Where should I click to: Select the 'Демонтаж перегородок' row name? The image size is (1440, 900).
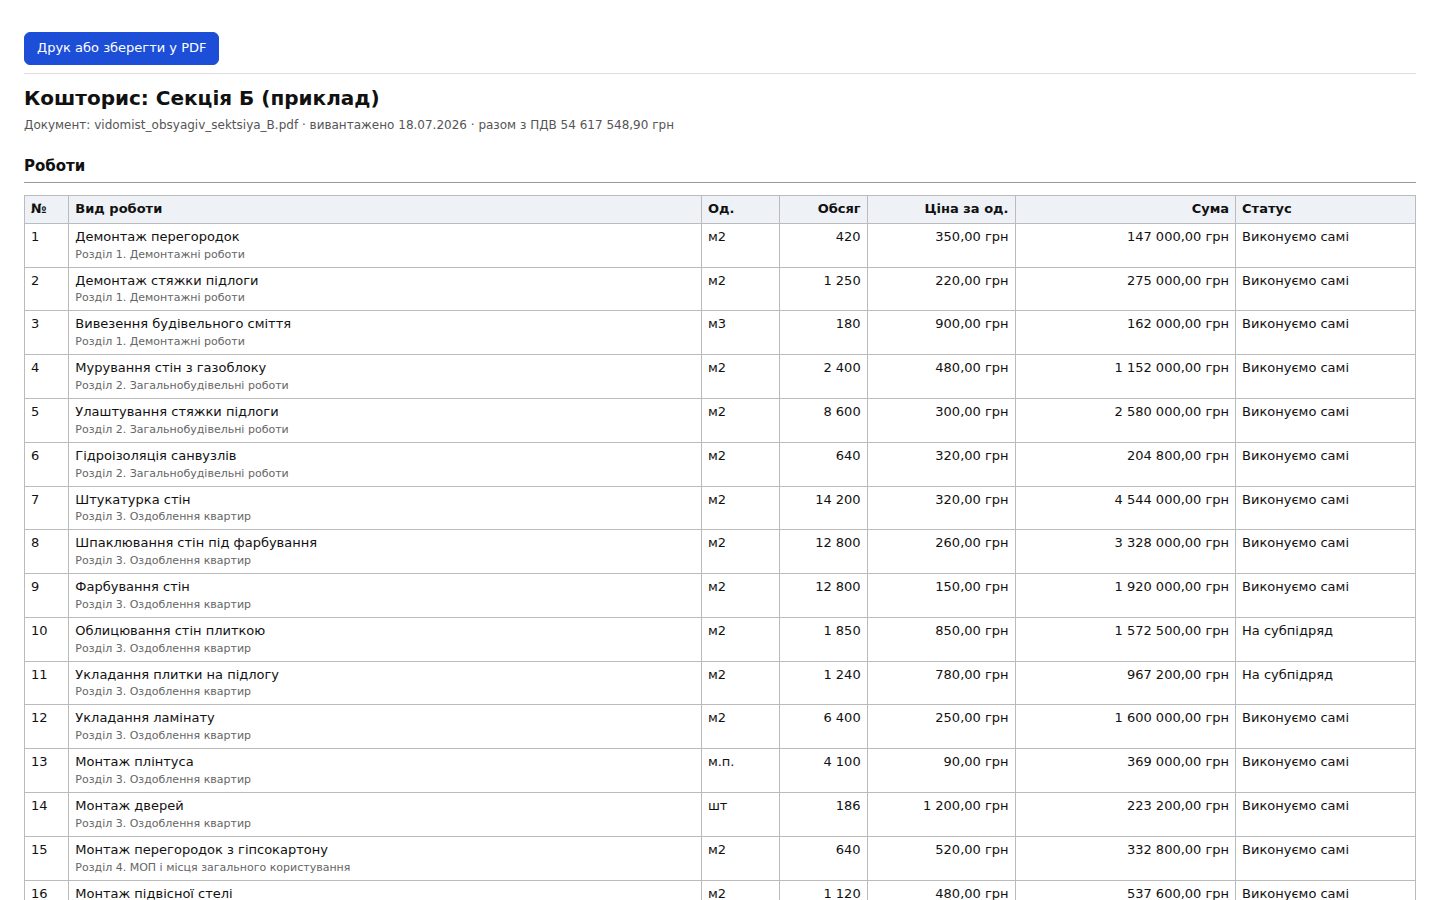pyautogui.click(x=157, y=237)
